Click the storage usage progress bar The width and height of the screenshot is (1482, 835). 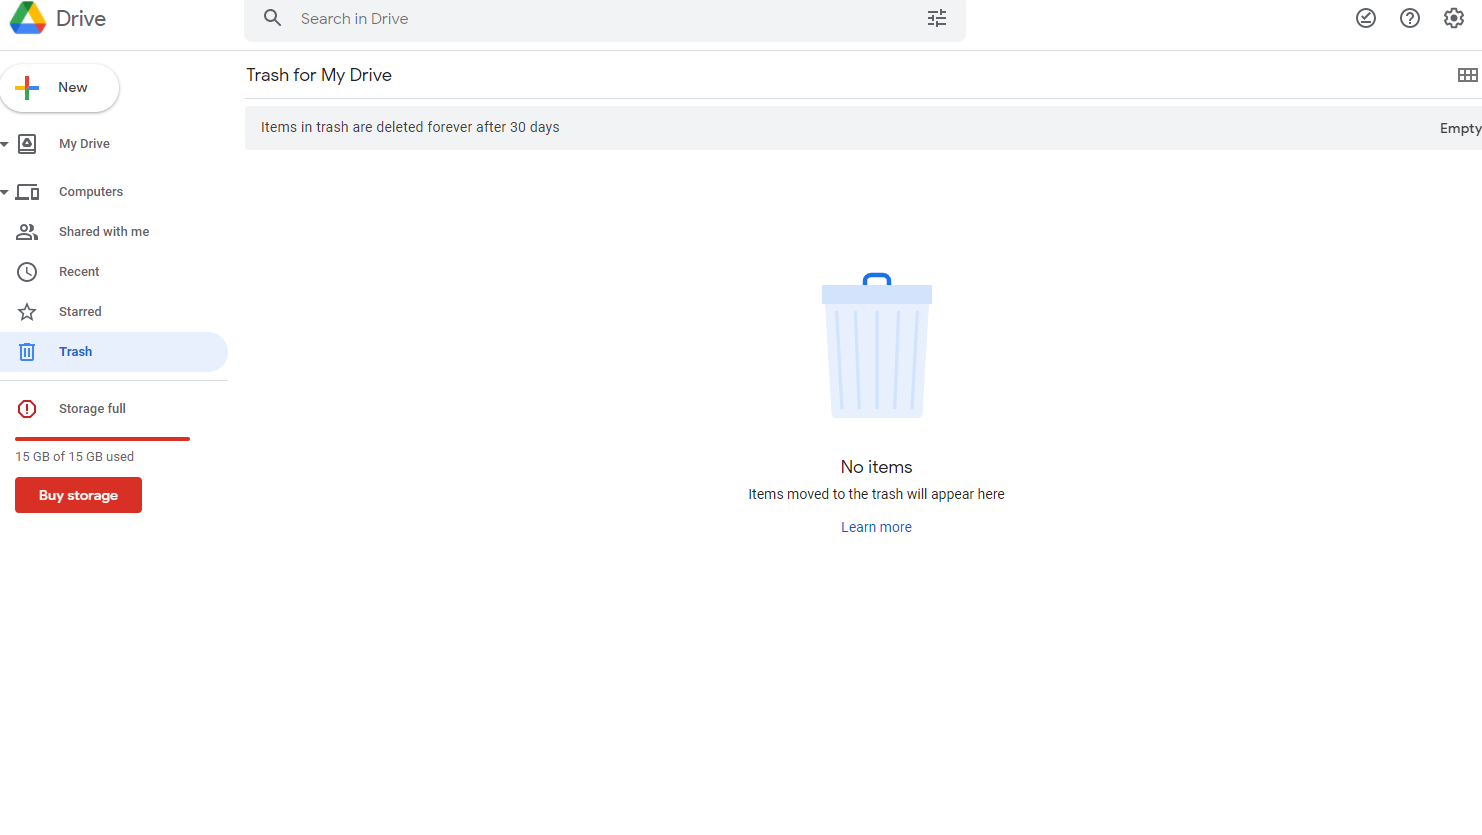101,440
